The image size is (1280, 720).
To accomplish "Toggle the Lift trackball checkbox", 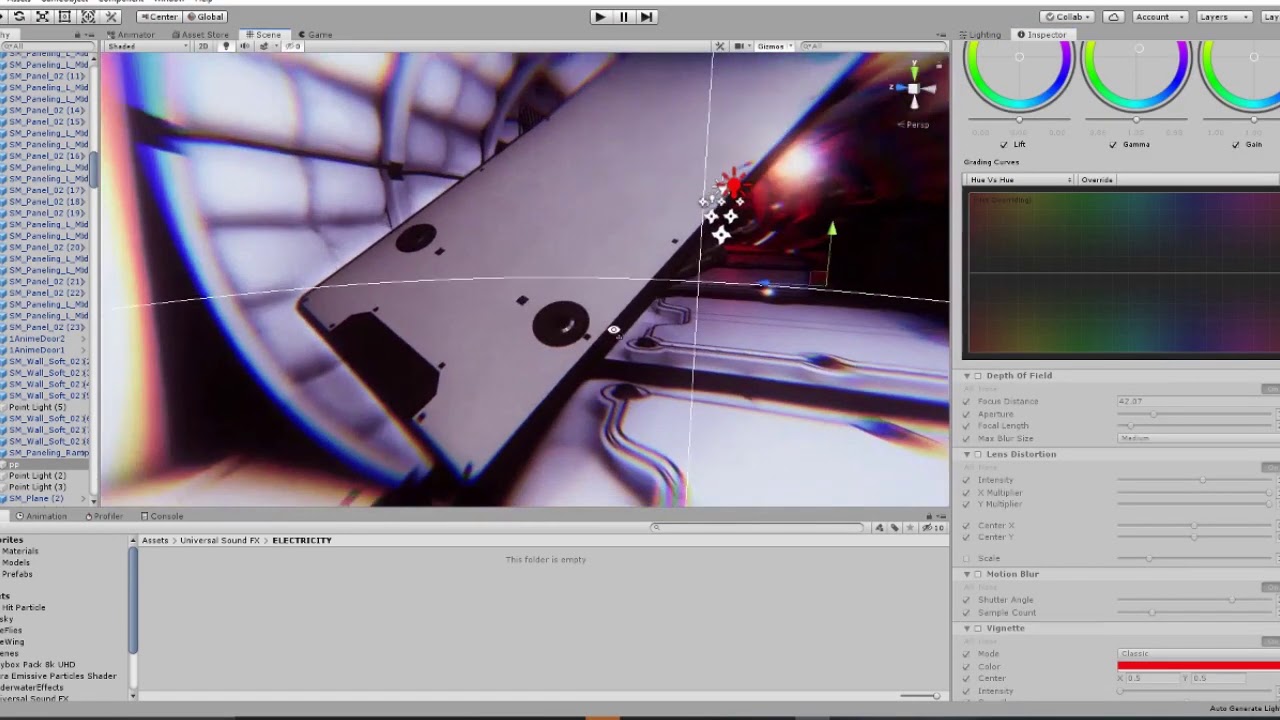I will (x=1004, y=144).
